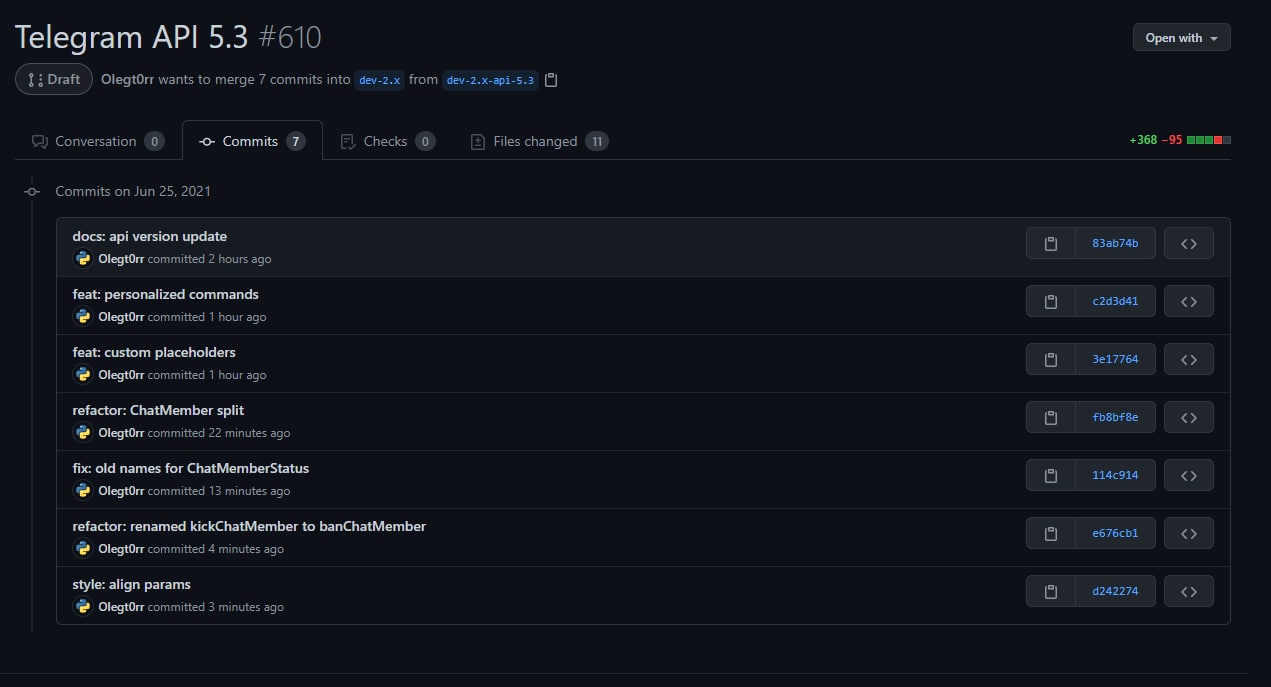Copy SHA for commit 83ab74b
The height and width of the screenshot is (687, 1271).
(x=1051, y=243)
